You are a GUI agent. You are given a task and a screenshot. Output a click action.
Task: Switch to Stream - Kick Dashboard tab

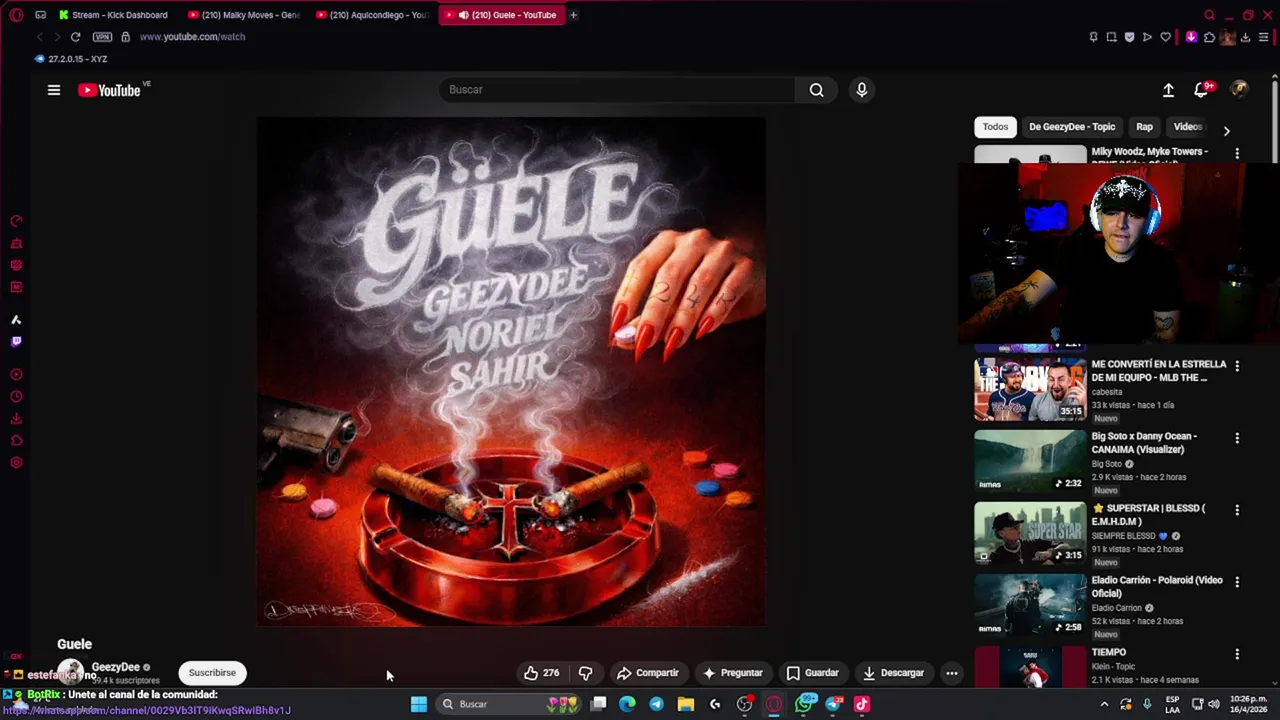[x=114, y=15]
